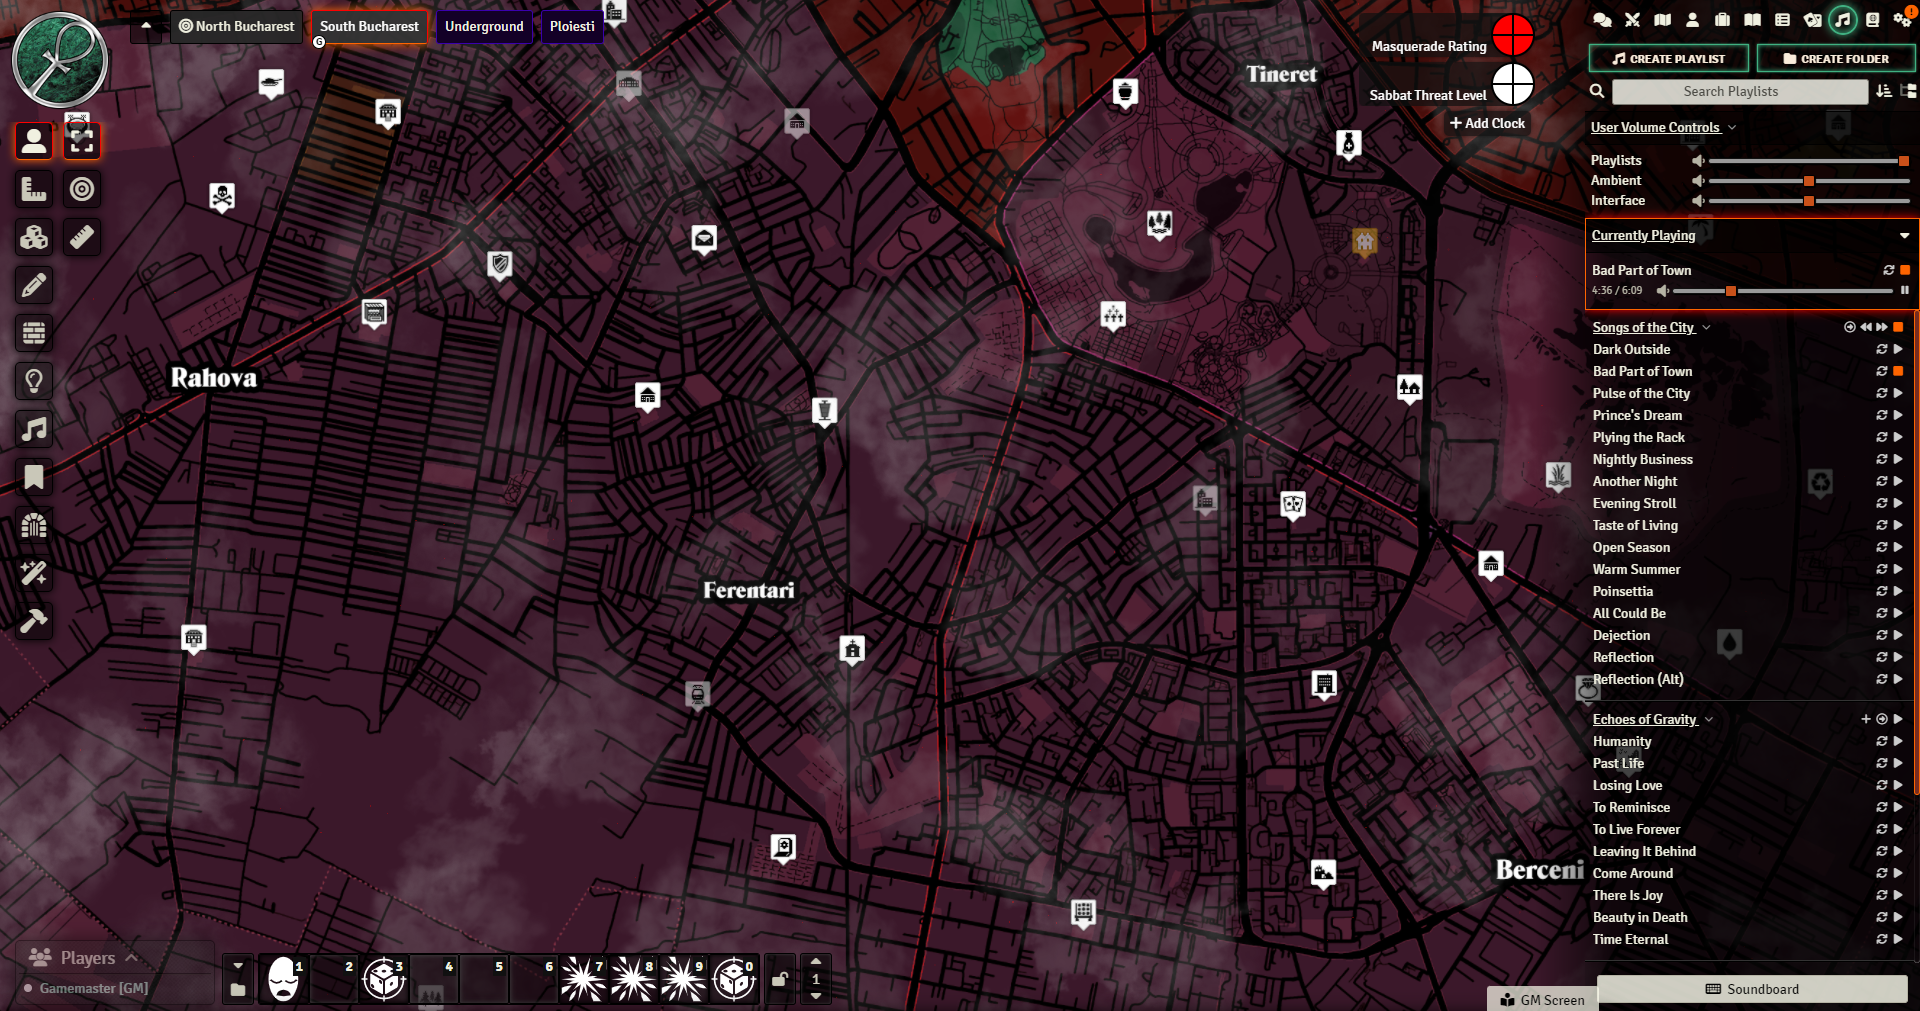Toggle the hotbar lock padlock
This screenshot has height=1011, width=1920.
click(781, 979)
